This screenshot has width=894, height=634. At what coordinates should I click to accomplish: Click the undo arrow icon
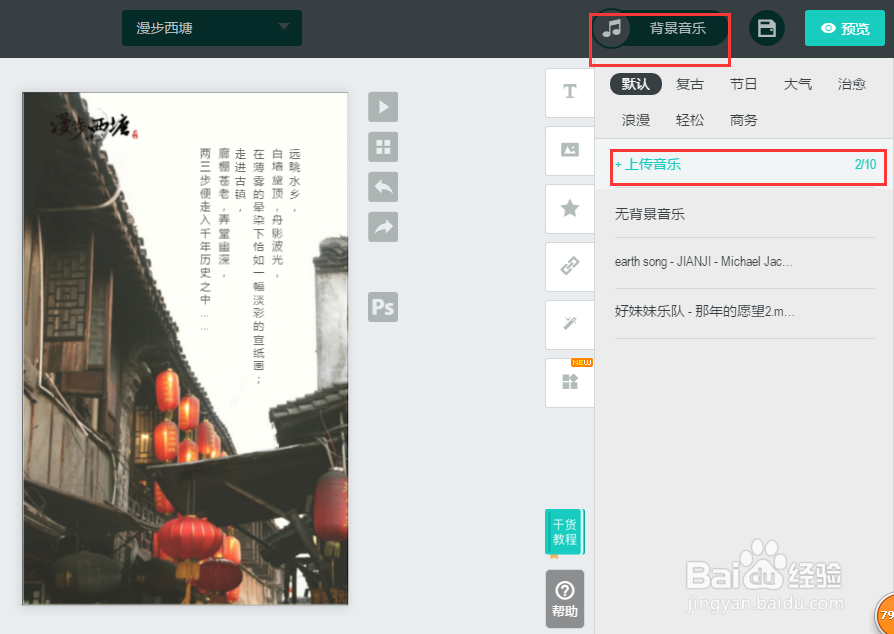[383, 187]
